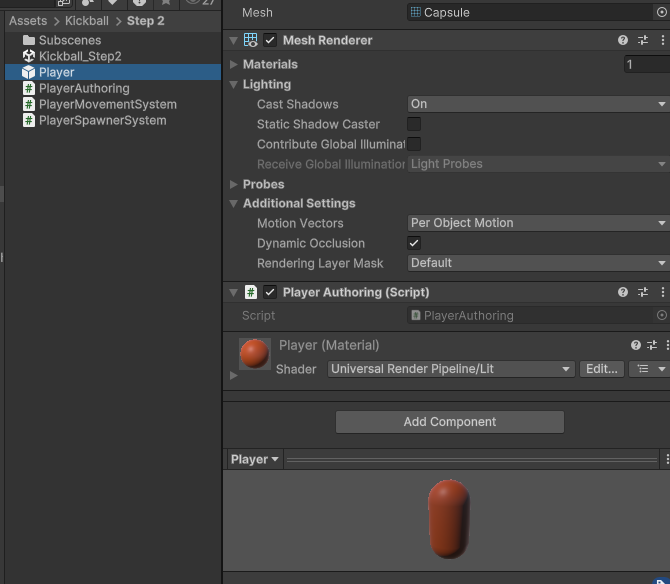The width and height of the screenshot is (670, 584).
Task: Select the Kickball_Step2 scene asset
Action: [71, 56]
